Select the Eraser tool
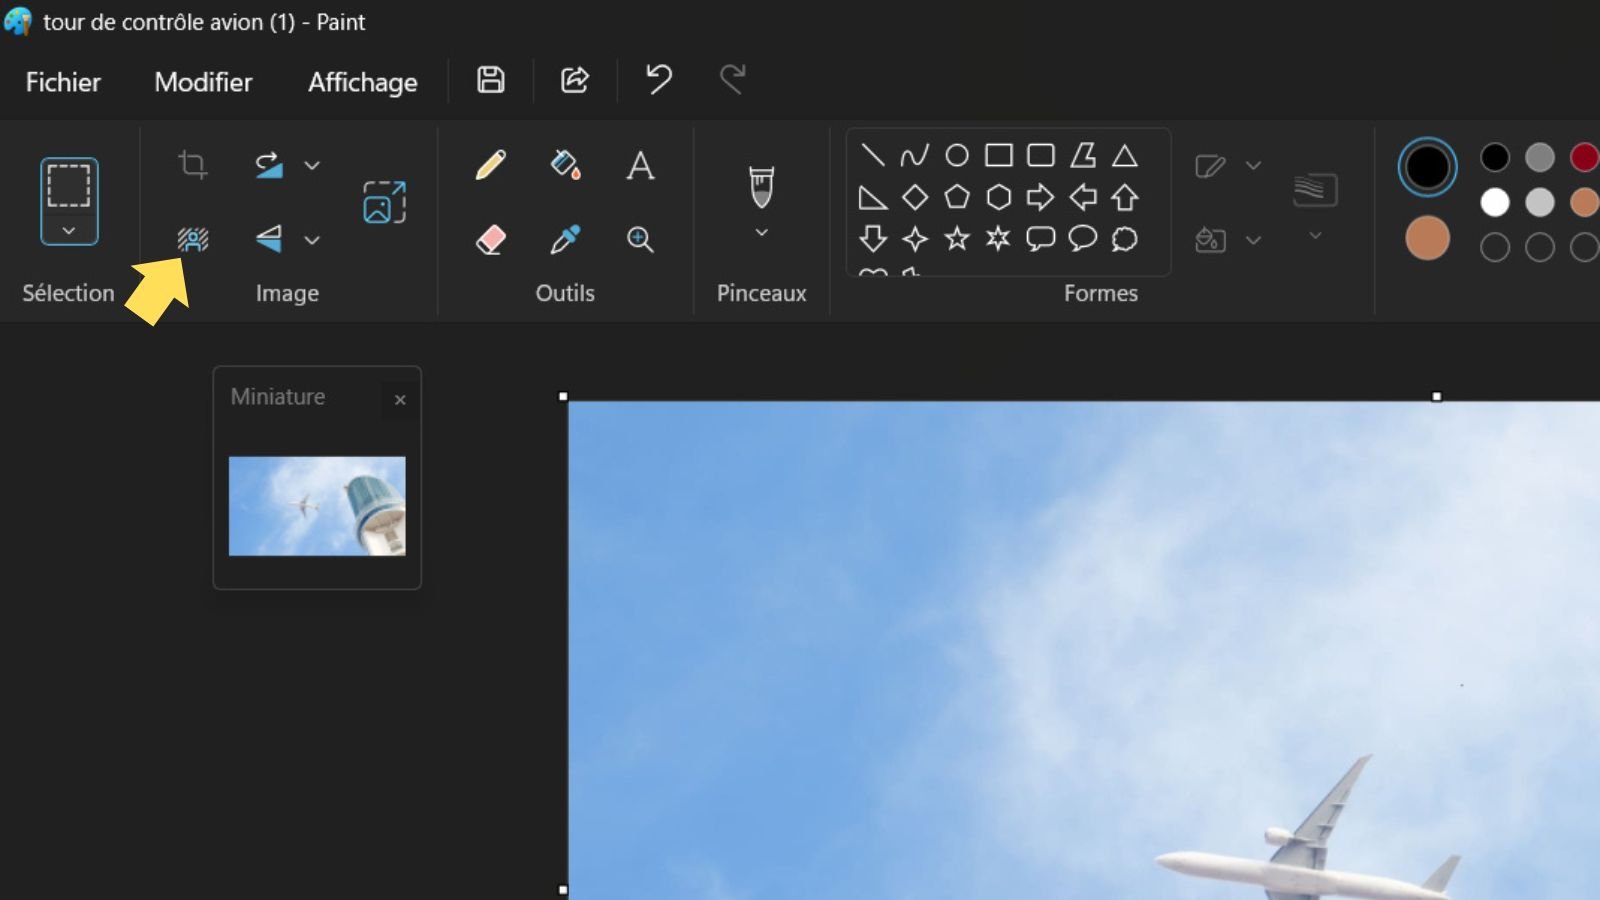 click(490, 239)
